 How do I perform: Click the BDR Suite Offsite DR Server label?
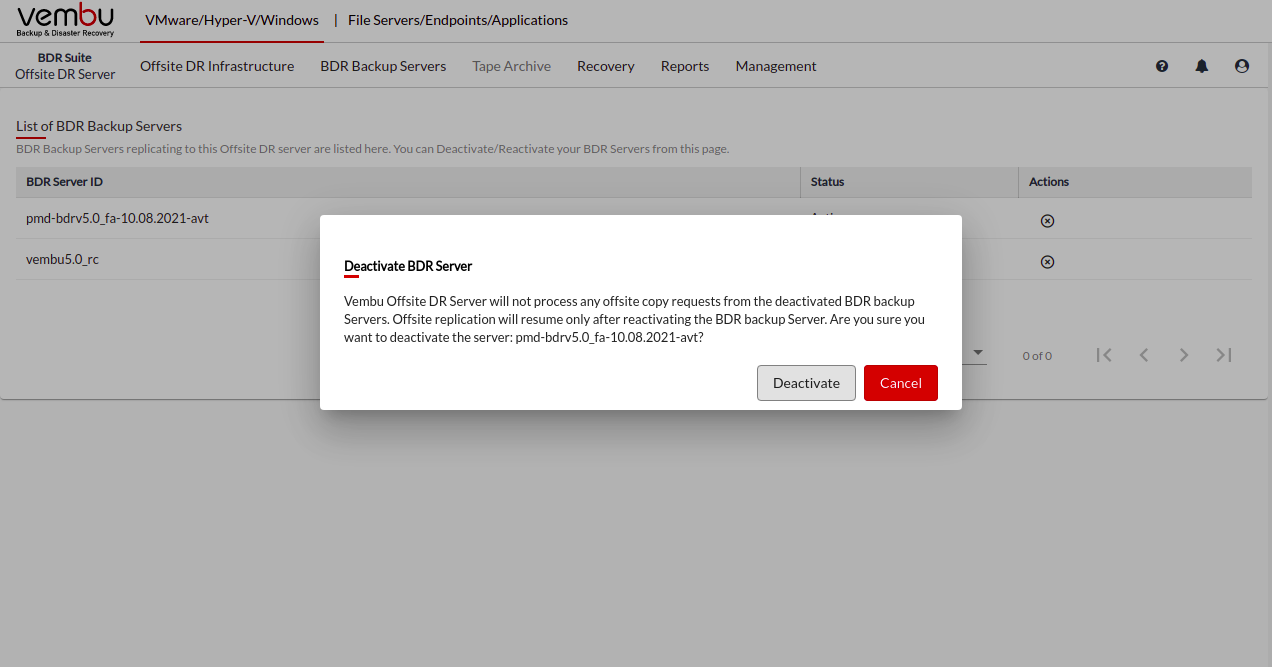(x=65, y=66)
